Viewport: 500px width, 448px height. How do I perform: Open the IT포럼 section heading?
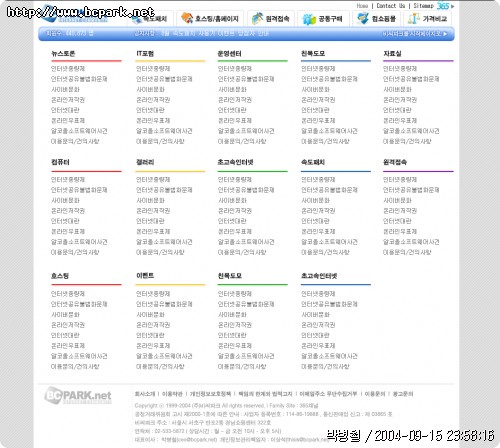tap(145, 54)
